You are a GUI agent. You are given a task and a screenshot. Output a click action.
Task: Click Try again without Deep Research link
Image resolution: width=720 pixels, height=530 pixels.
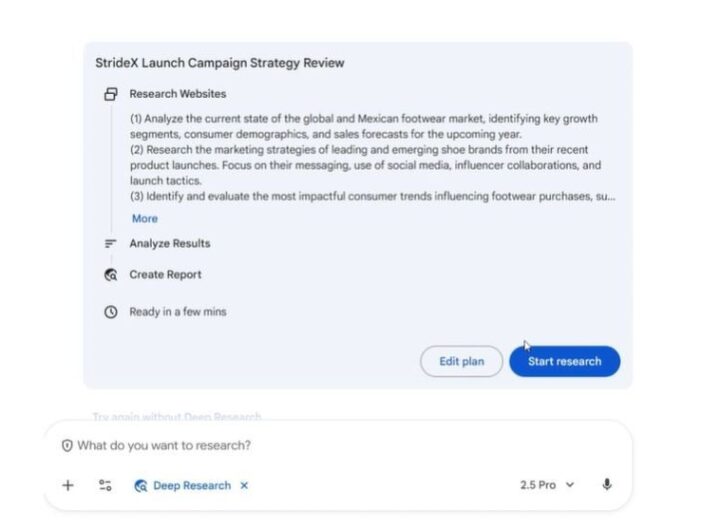click(177, 416)
